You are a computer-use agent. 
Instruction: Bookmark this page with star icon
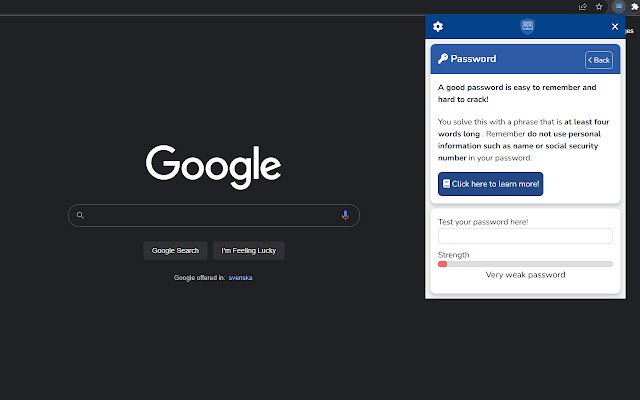[x=599, y=7]
